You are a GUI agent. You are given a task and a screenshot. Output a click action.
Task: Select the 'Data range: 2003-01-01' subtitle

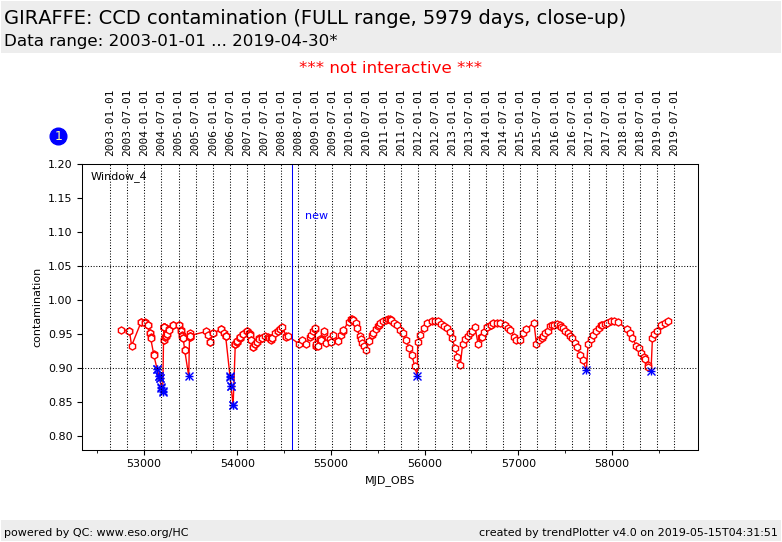click(x=170, y=41)
